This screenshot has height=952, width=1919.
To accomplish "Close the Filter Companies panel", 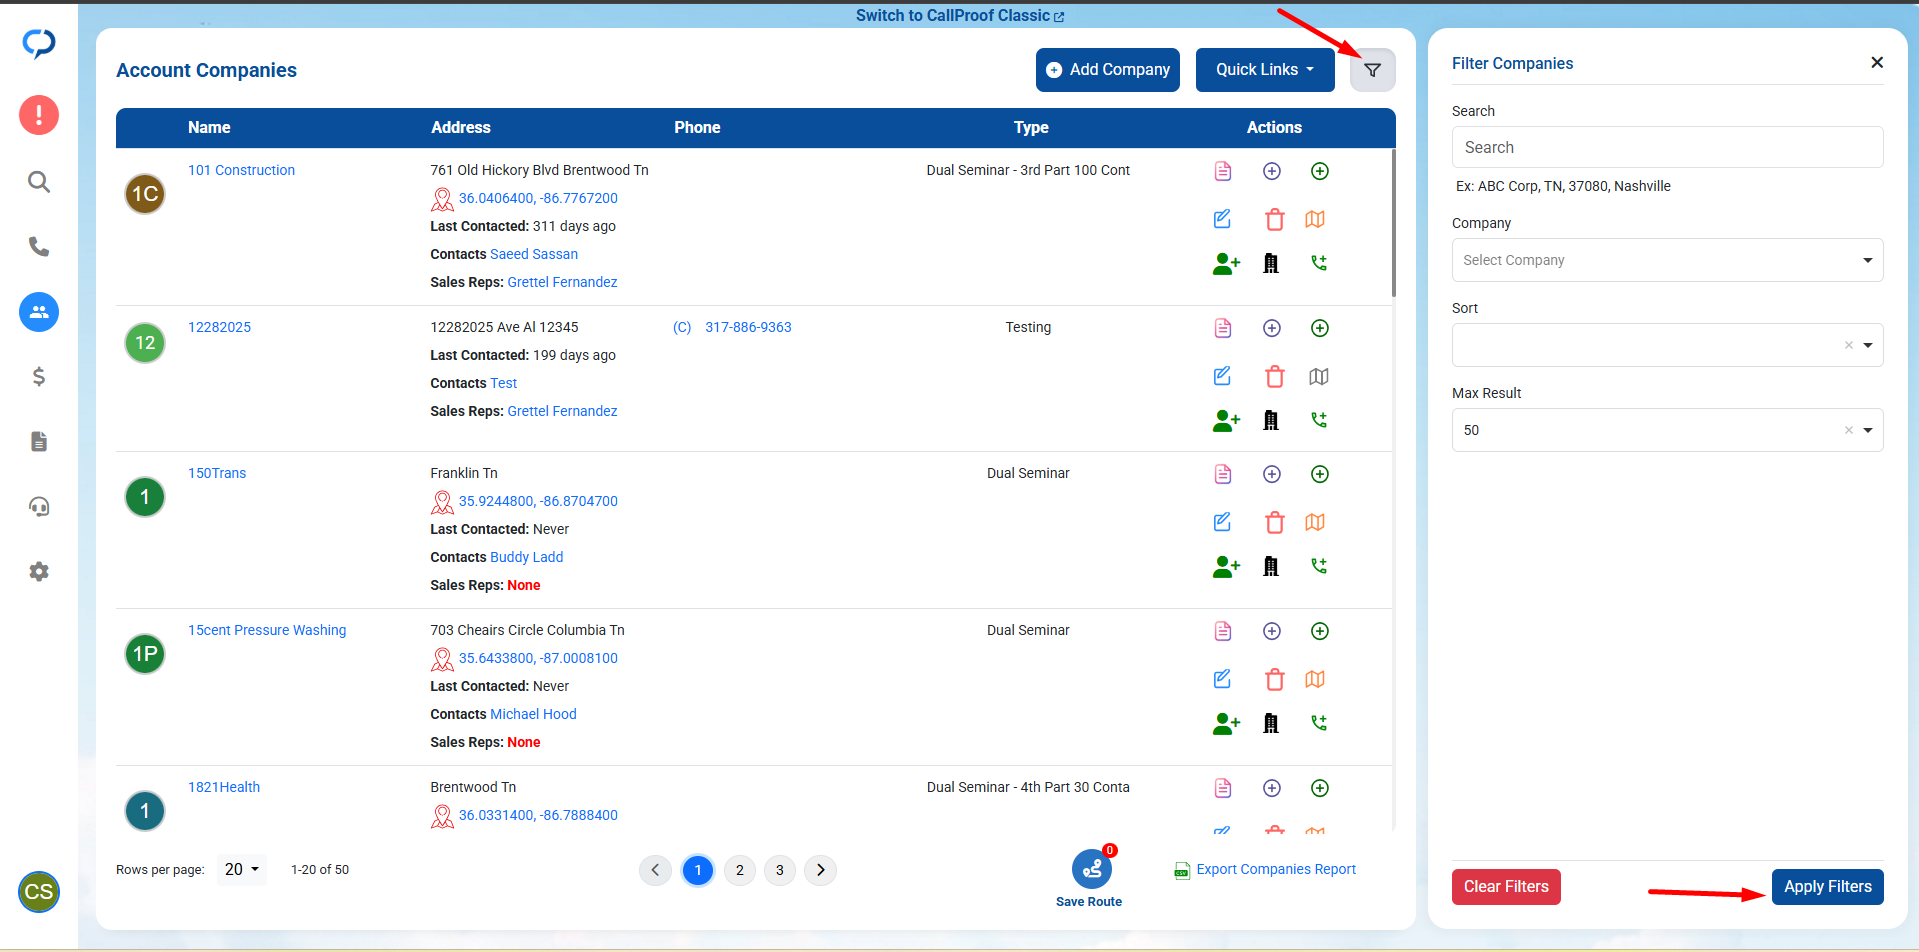I will [x=1877, y=62].
